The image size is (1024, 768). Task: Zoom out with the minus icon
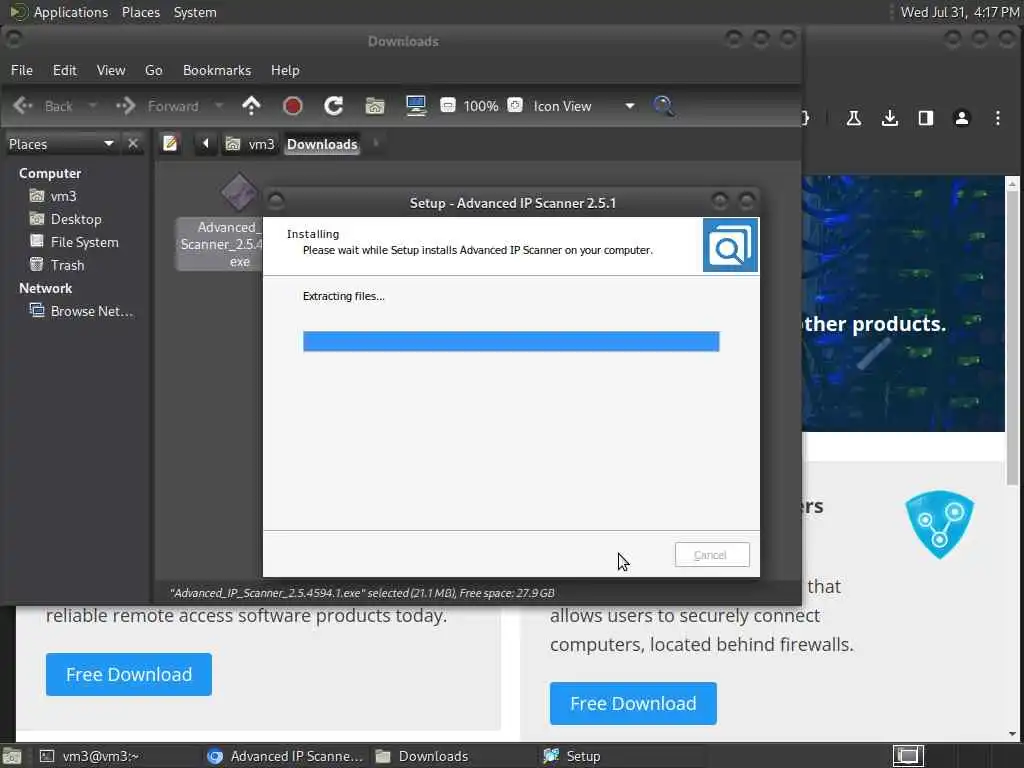click(448, 105)
